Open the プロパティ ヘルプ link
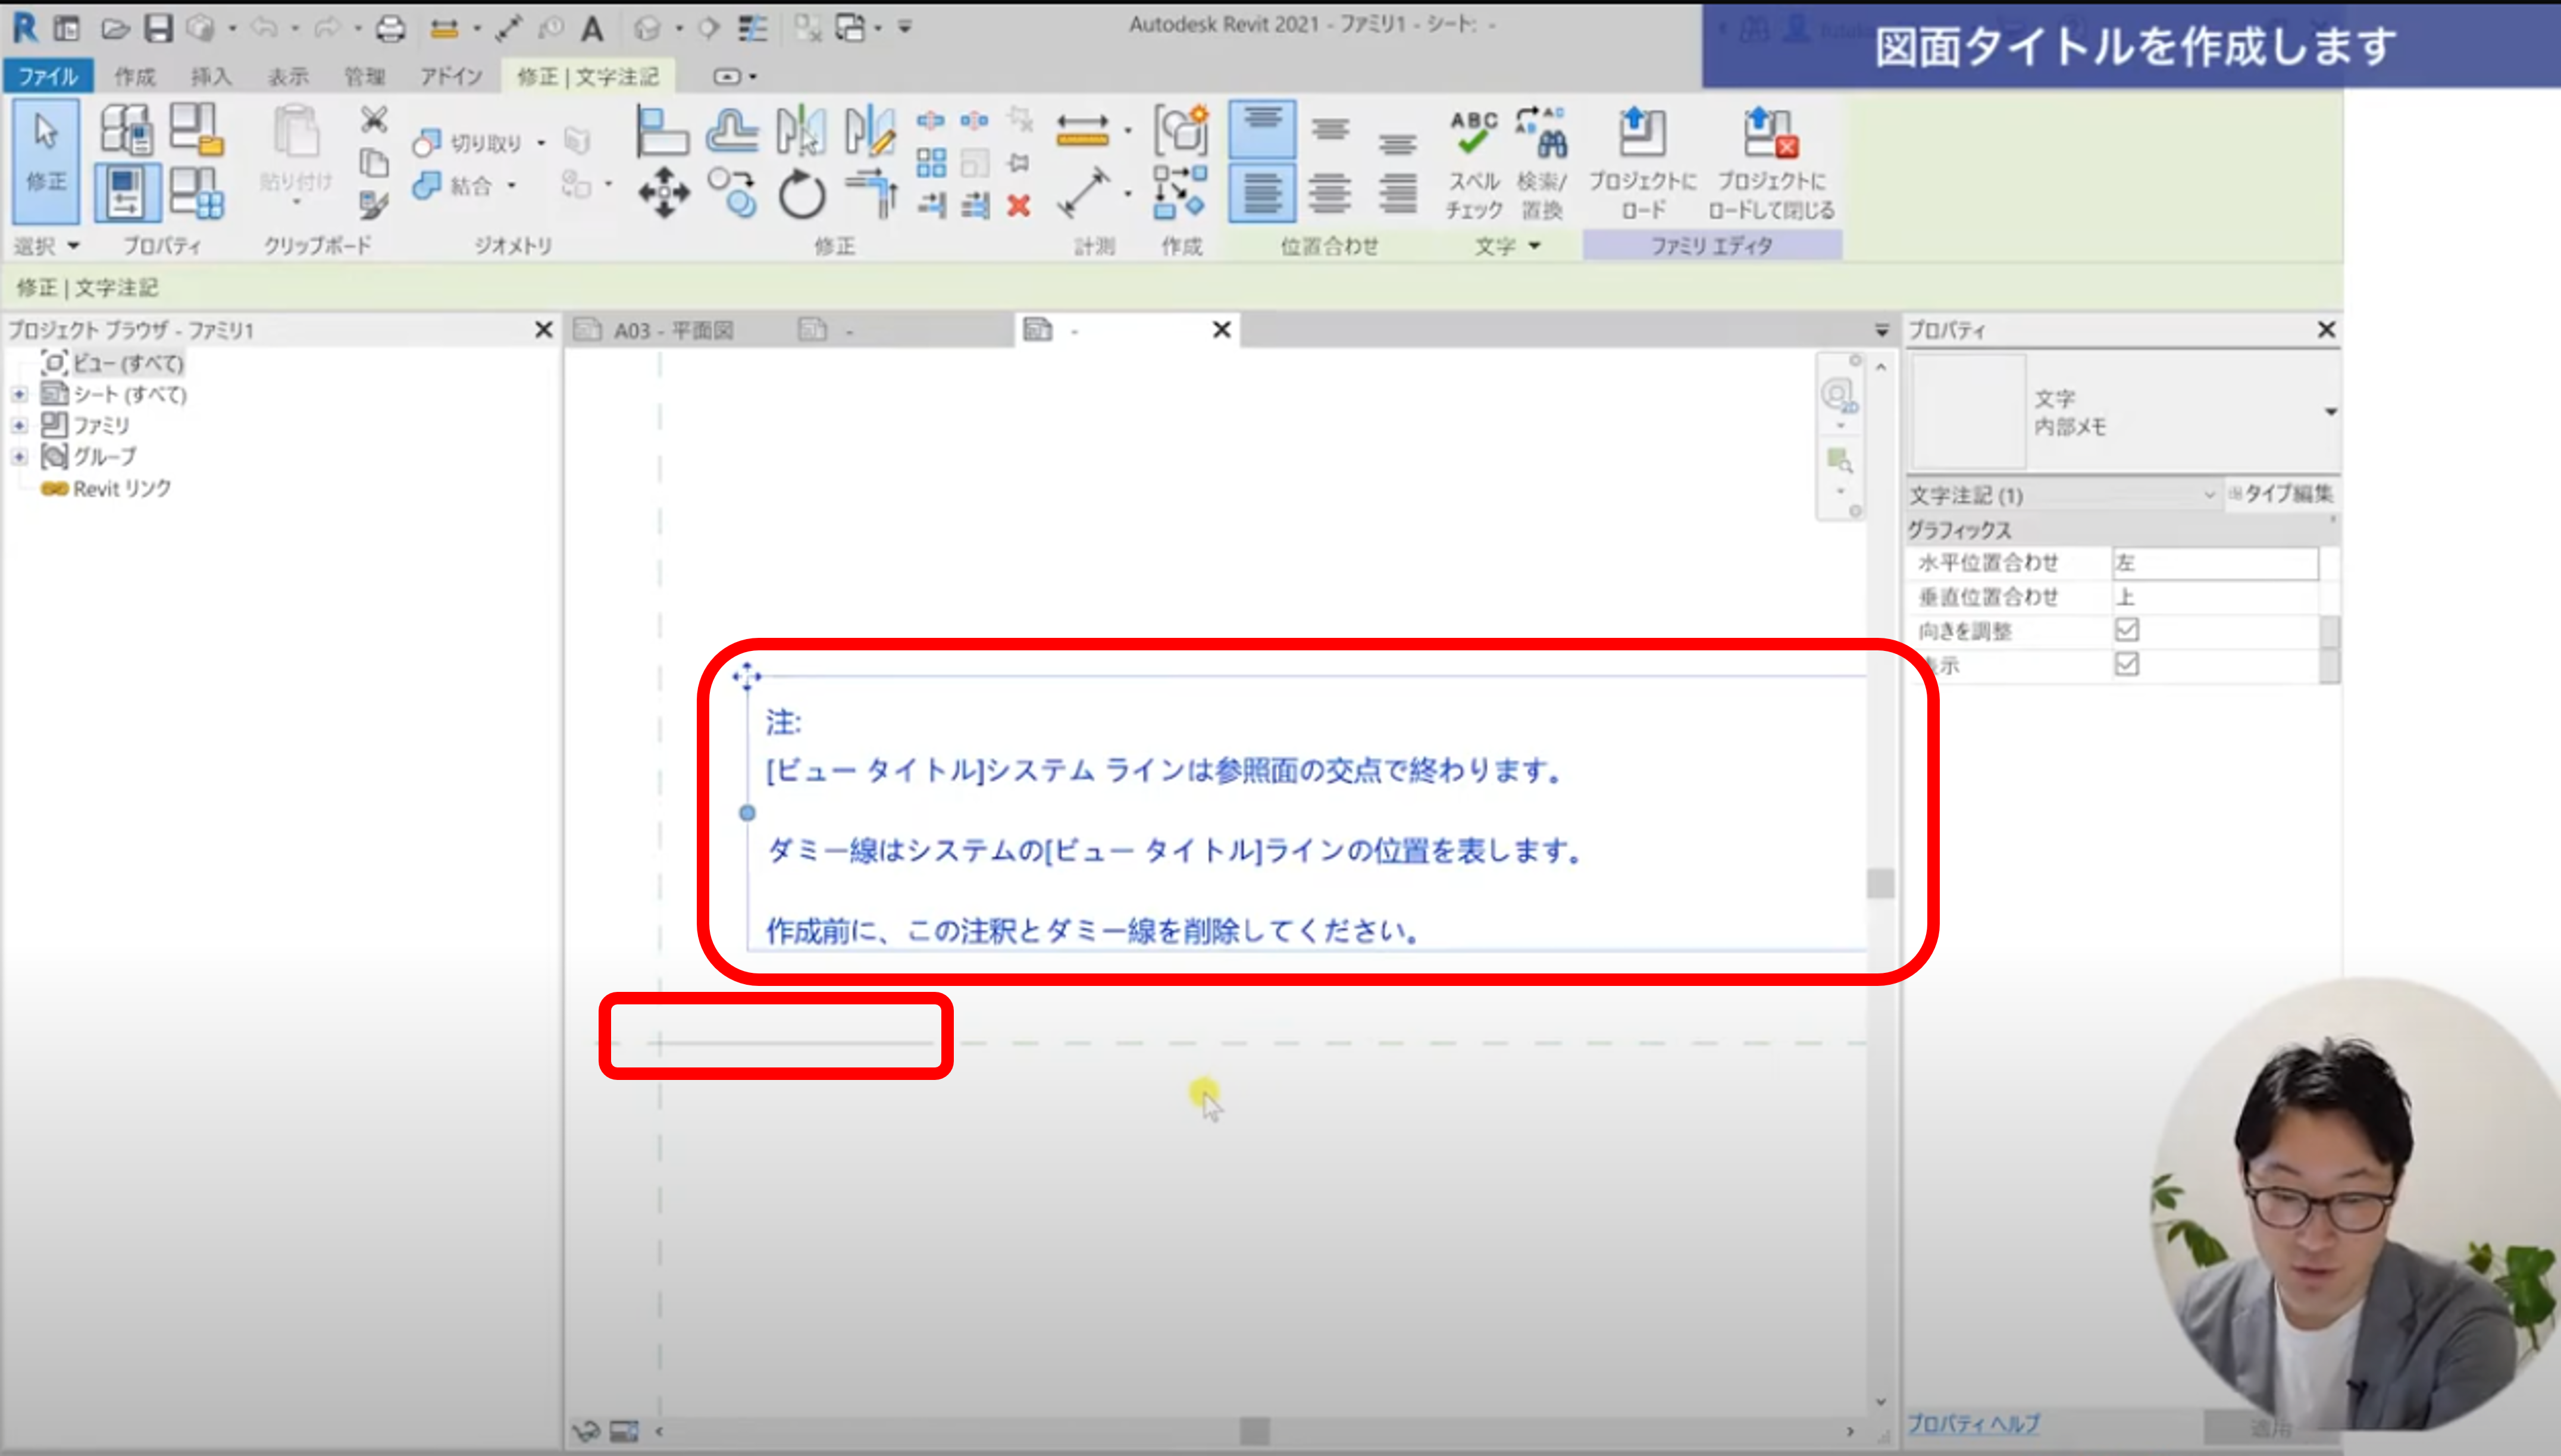This screenshot has height=1456, width=2561. pos(1973,1423)
